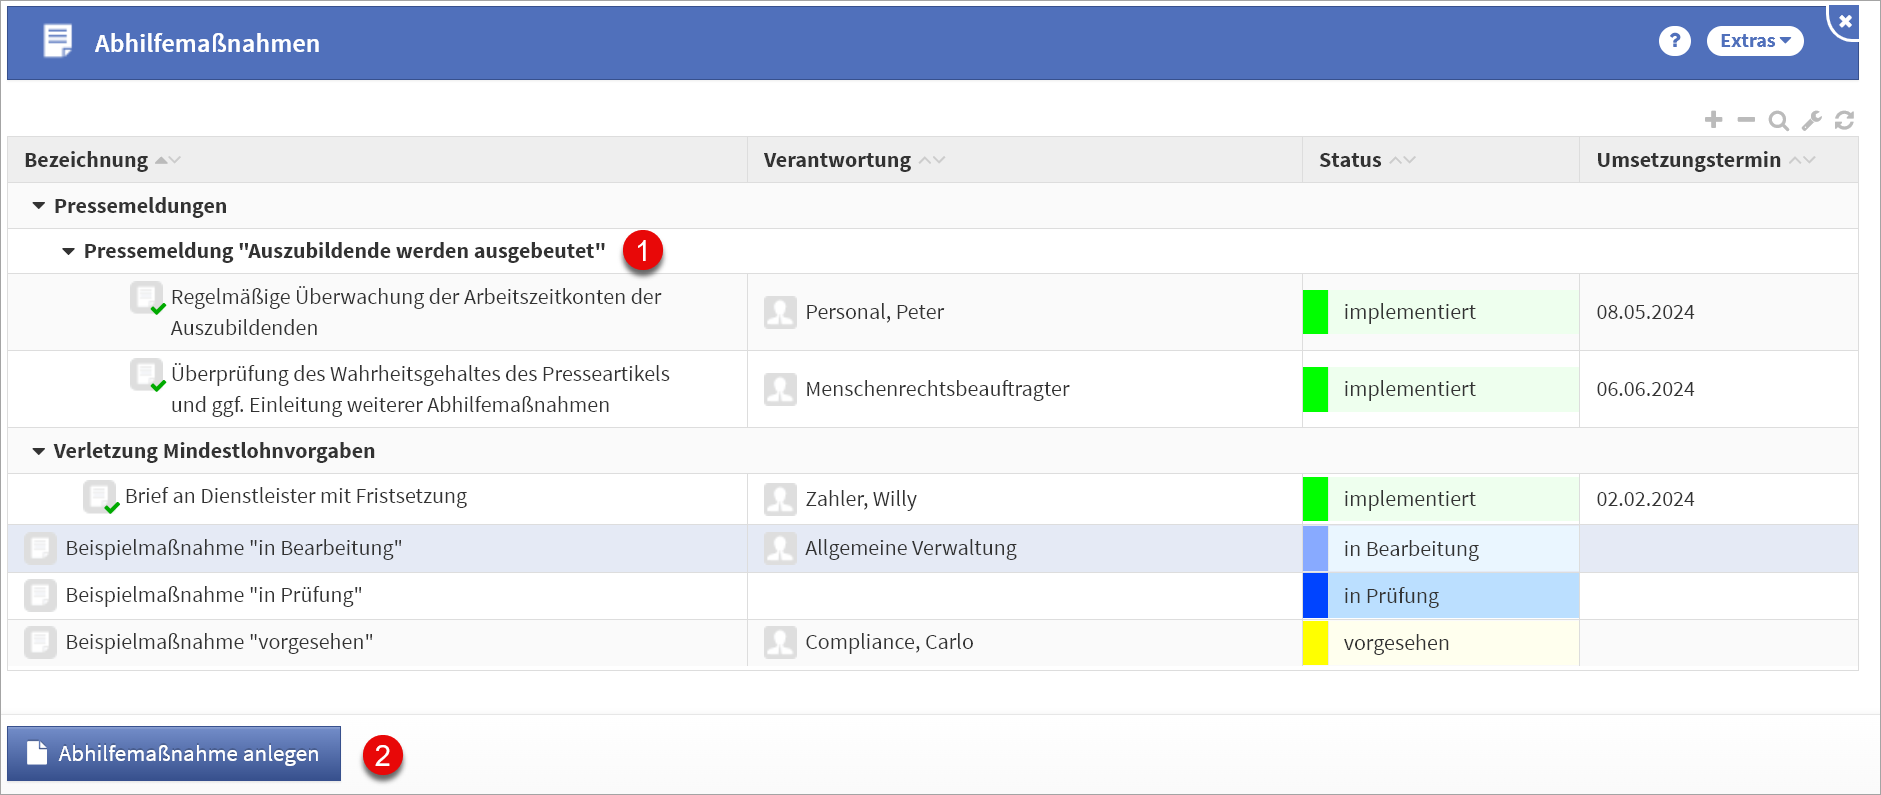The width and height of the screenshot is (1881, 795).
Task: Click the wrench settings icon
Action: tap(1811, 121)
